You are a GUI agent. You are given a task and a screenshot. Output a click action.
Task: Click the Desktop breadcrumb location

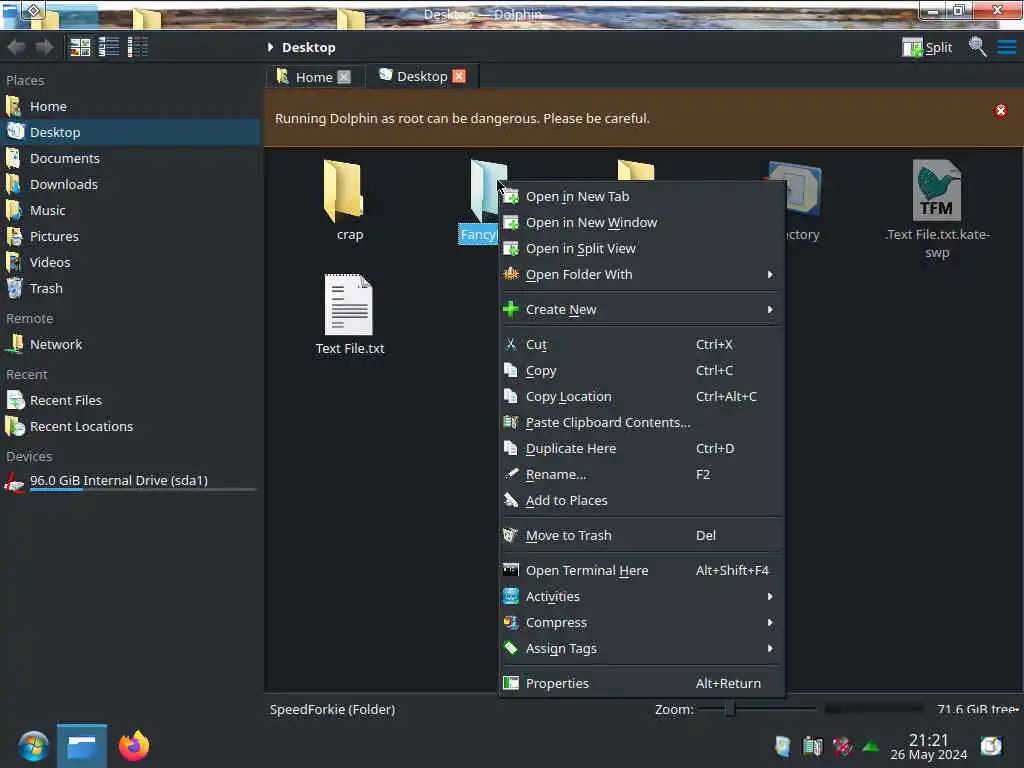point(308,47)
